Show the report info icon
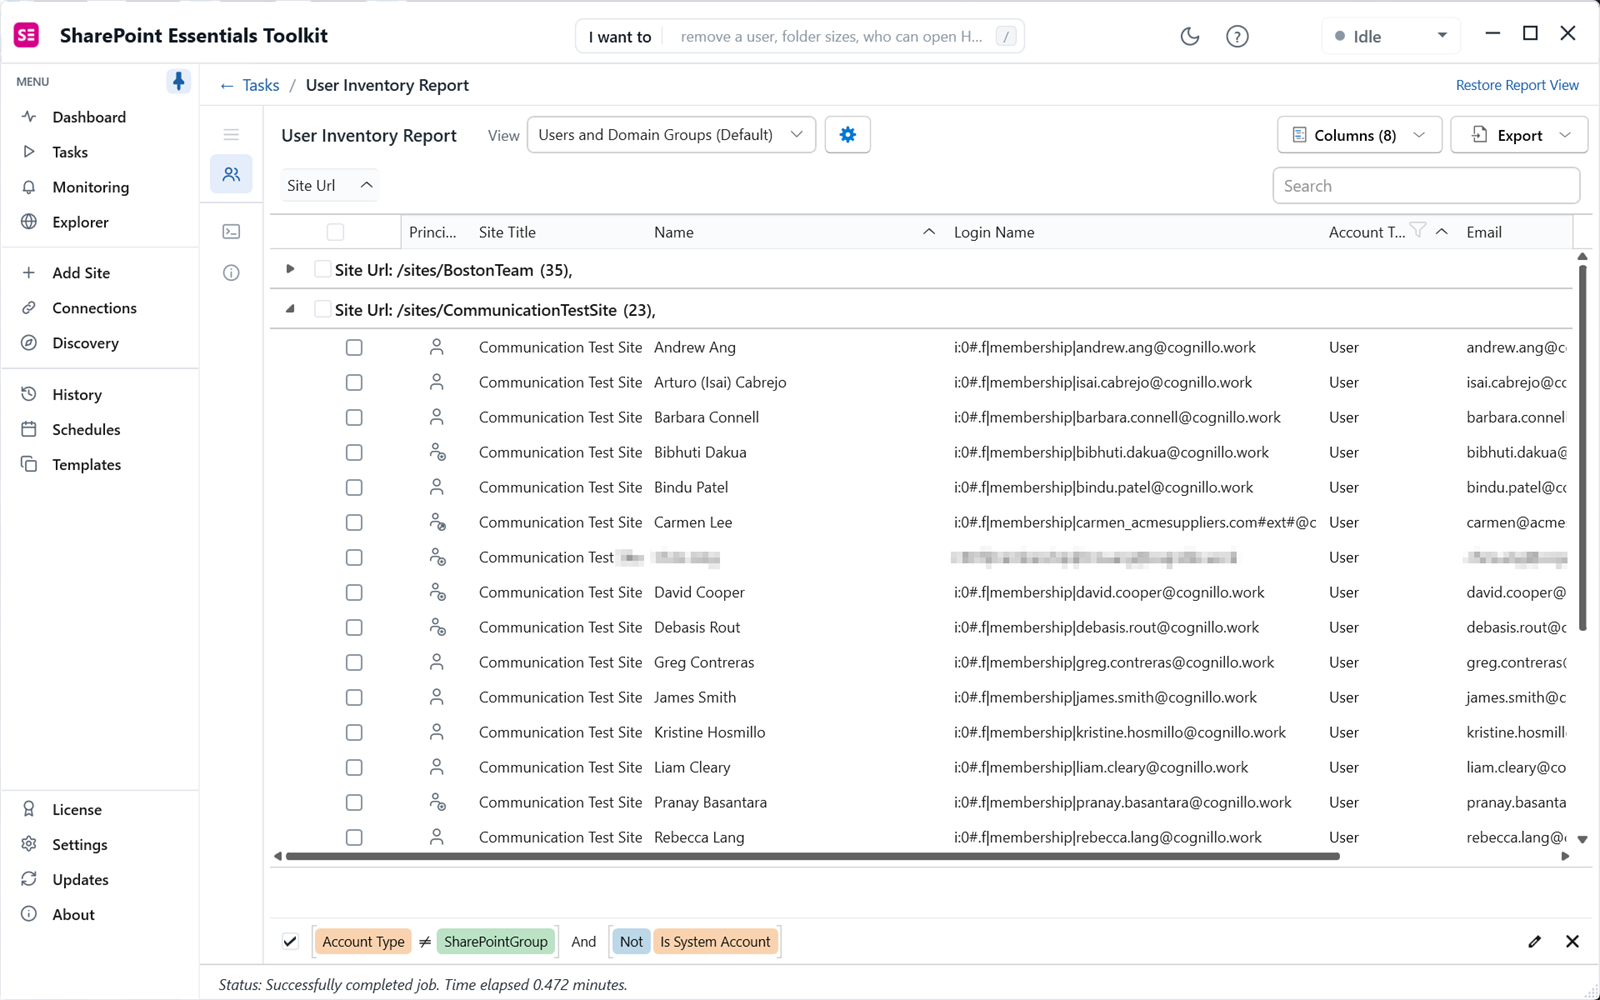 pos(231,273)
